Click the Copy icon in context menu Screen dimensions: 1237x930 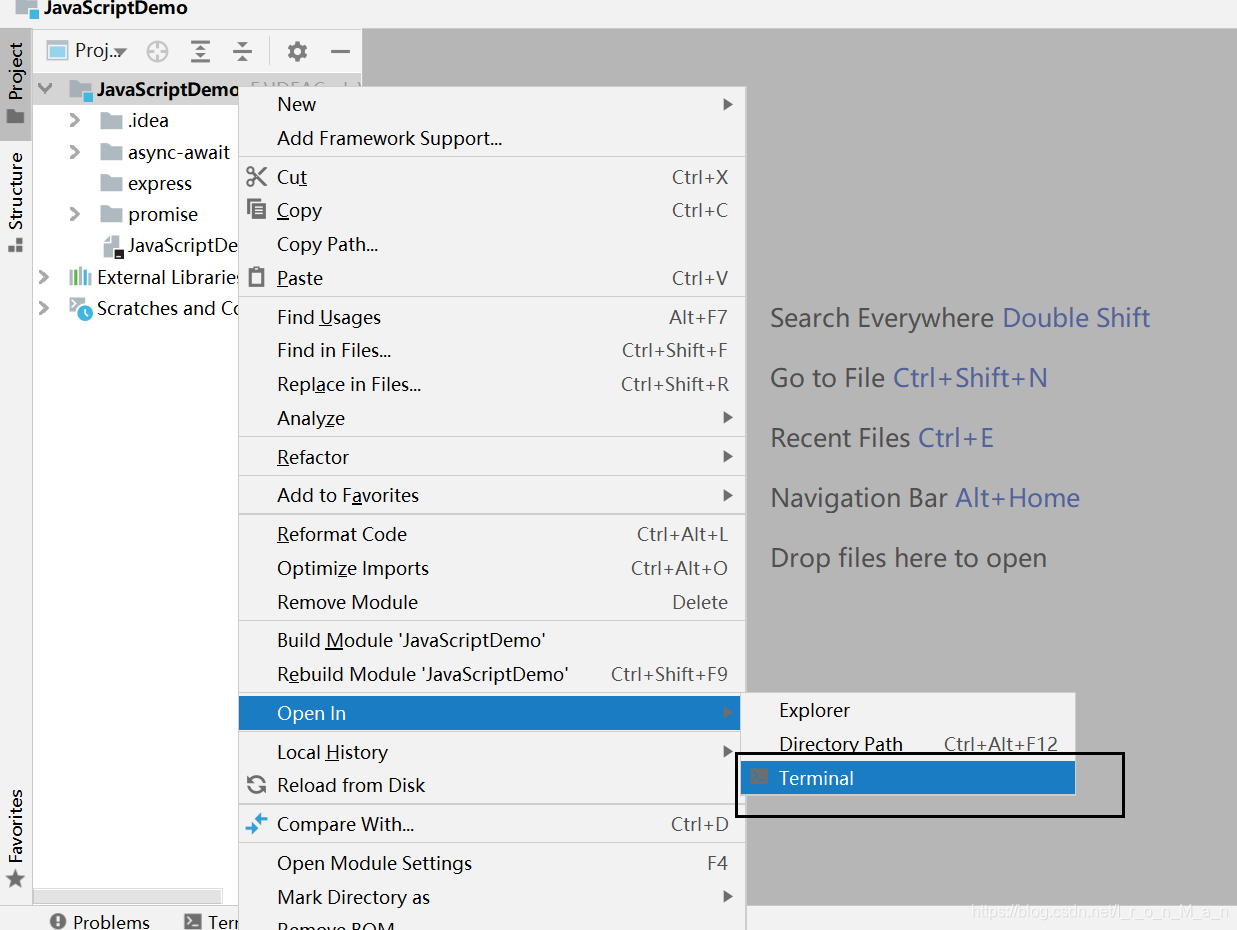(x=258, y=210)
